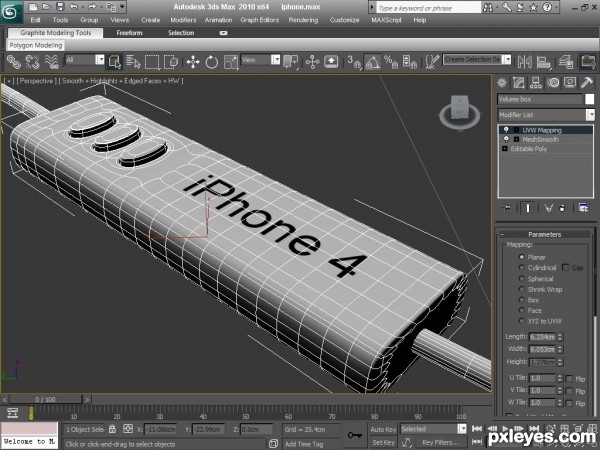
Task: Switch to the Freeform tab
Action: tap(129, 33)
